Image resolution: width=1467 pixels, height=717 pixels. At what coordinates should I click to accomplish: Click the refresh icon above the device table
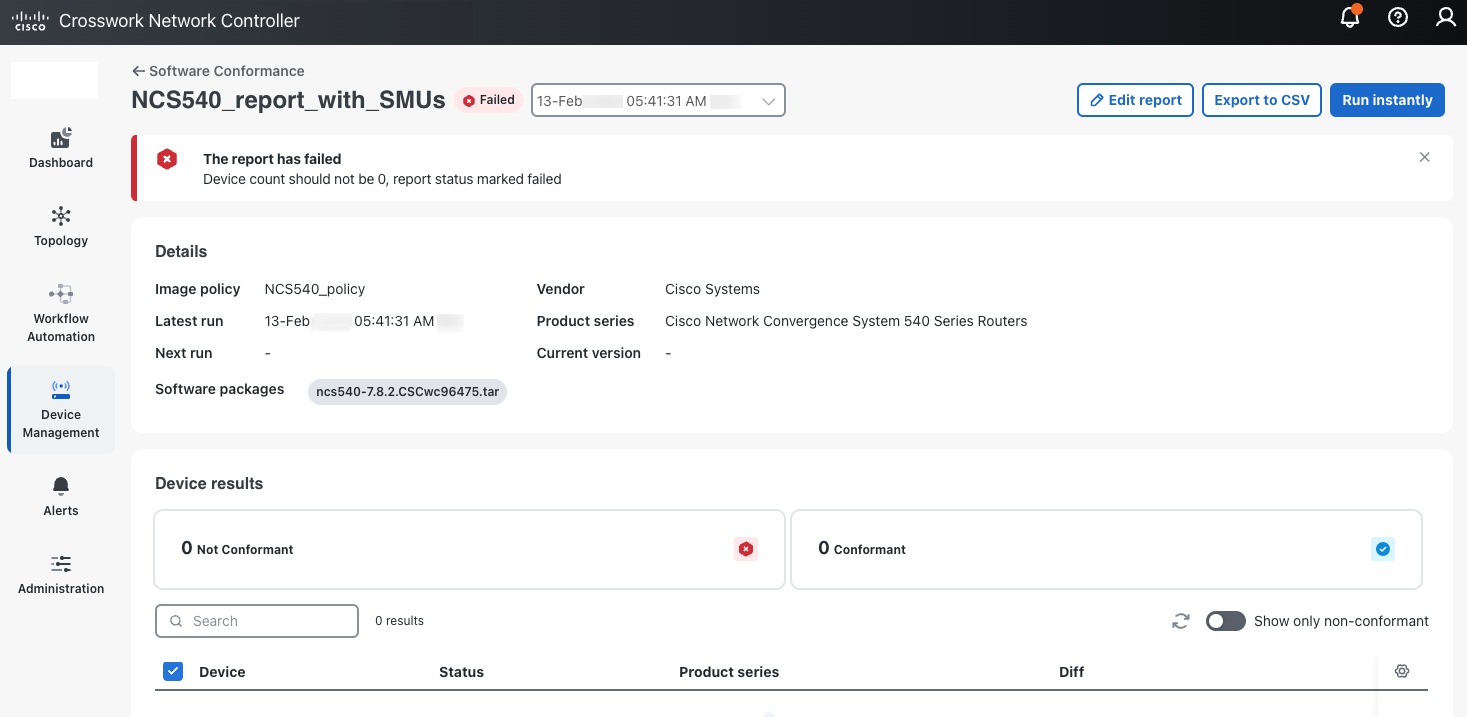pyautogui.click(x=1180, y=621)
